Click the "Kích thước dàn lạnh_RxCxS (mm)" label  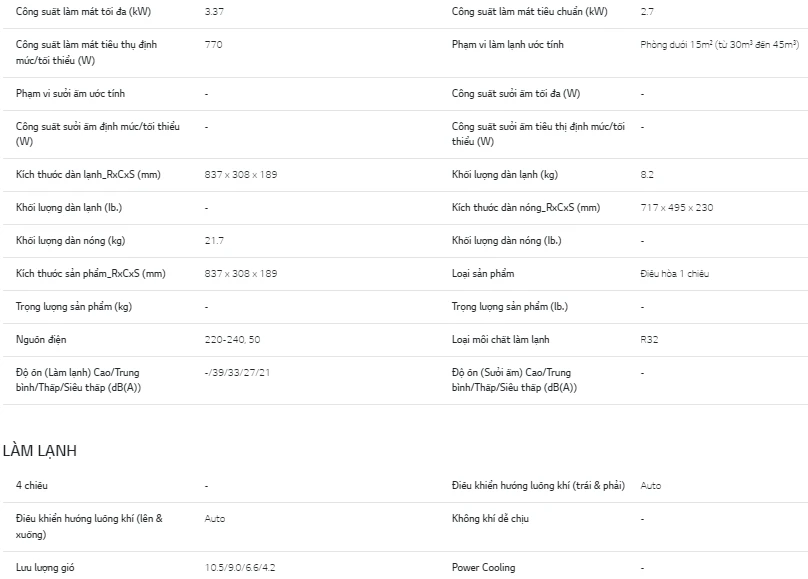[x=88, y=175]
